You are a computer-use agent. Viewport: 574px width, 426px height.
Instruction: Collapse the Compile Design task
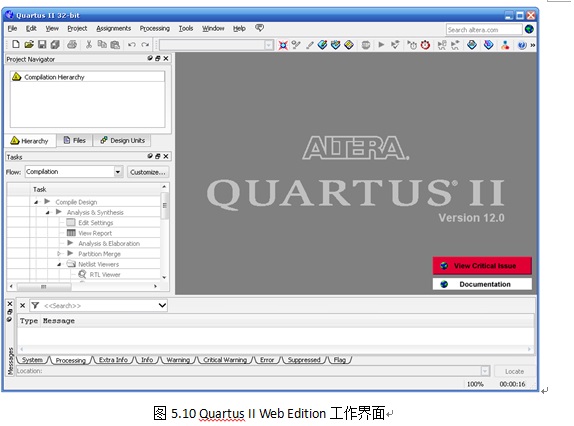(36, 202)
